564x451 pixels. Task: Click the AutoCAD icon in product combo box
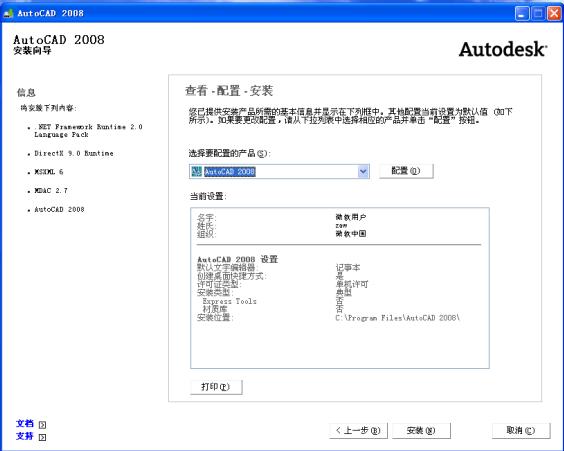[x=196, y=171]
